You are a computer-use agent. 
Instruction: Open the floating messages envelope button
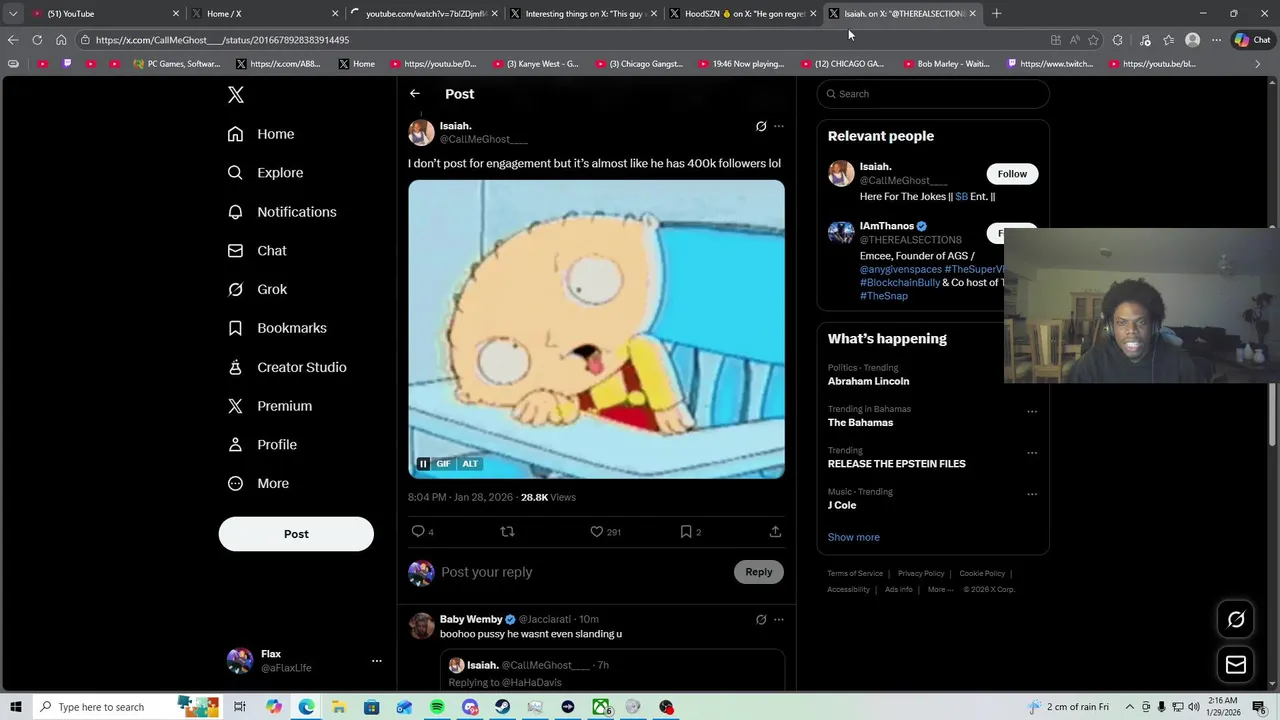[1236, 665]
